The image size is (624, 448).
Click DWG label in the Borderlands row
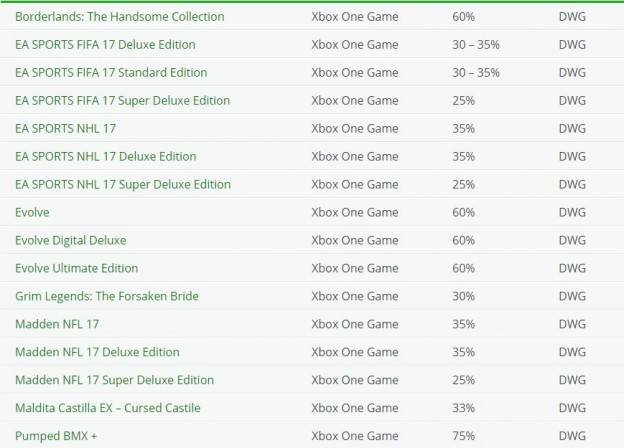point(572,17)
